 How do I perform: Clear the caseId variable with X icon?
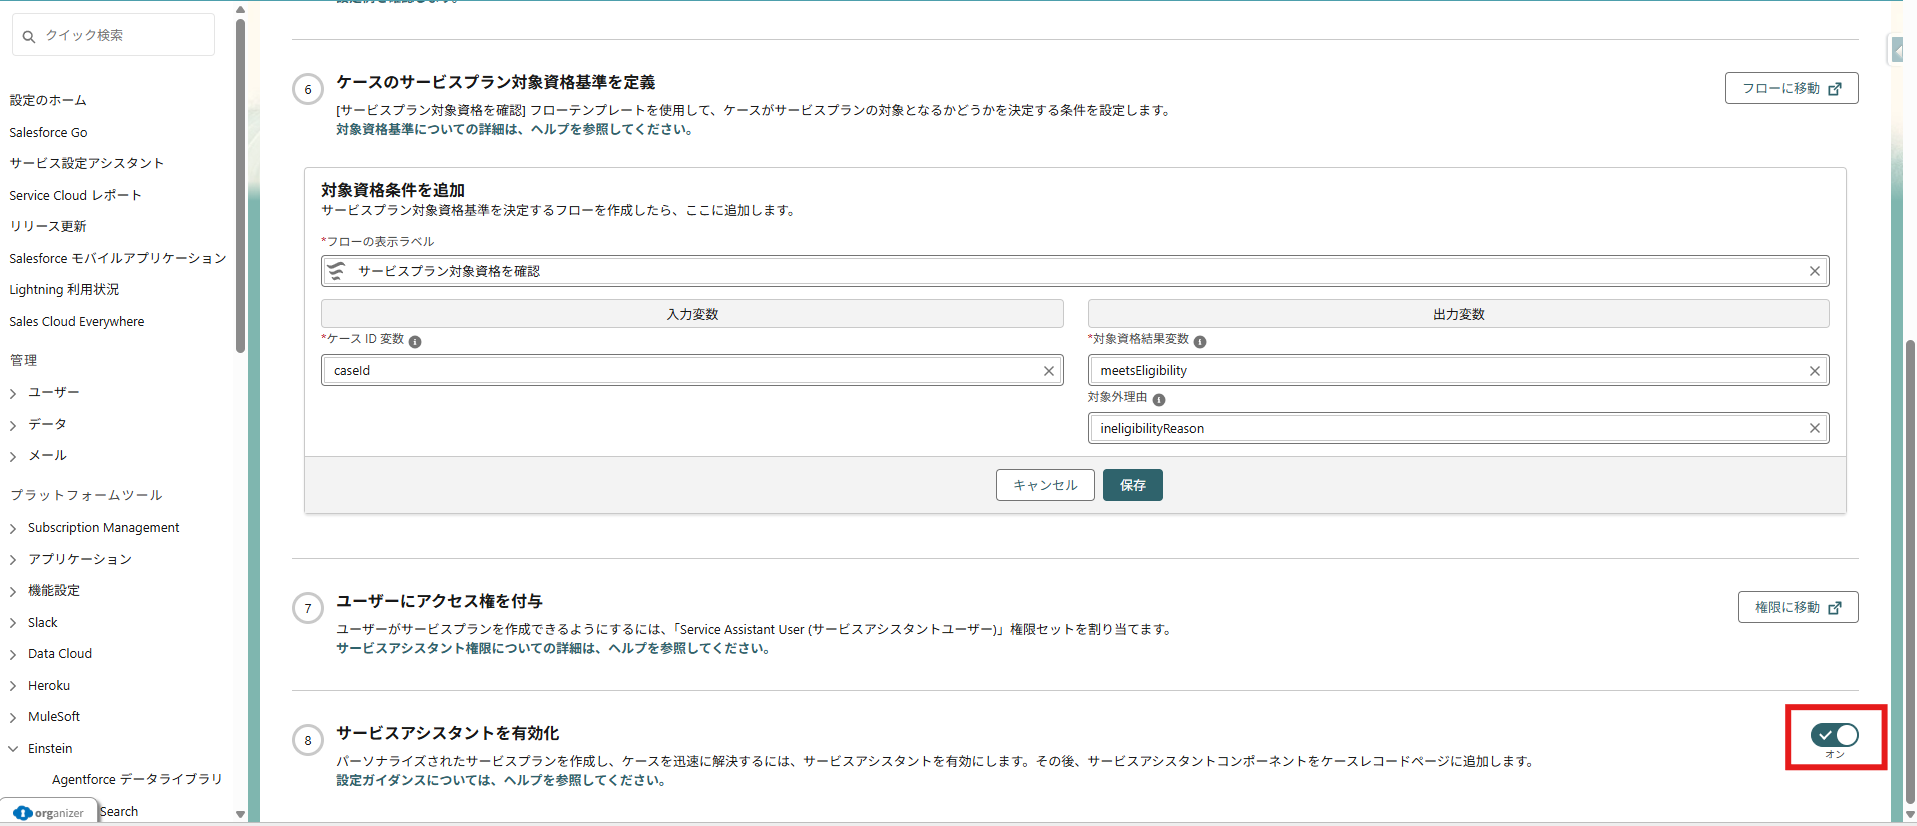1048,371
